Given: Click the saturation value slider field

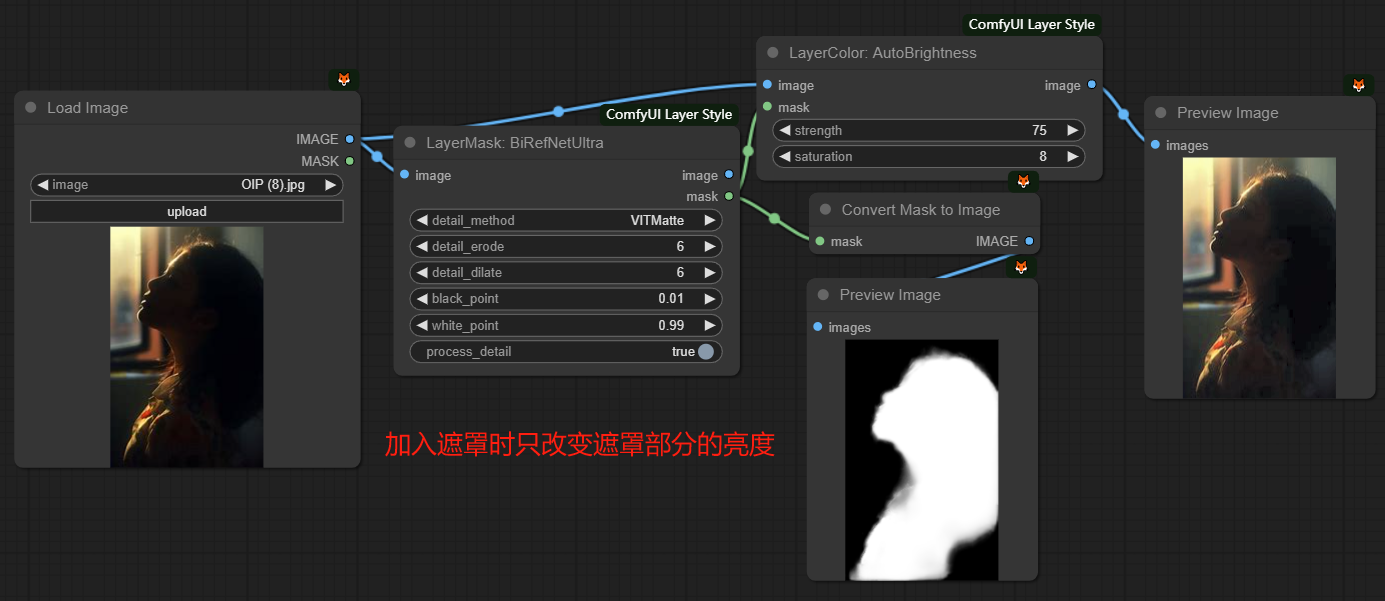Looking at the screenshot, I should 928,156.
